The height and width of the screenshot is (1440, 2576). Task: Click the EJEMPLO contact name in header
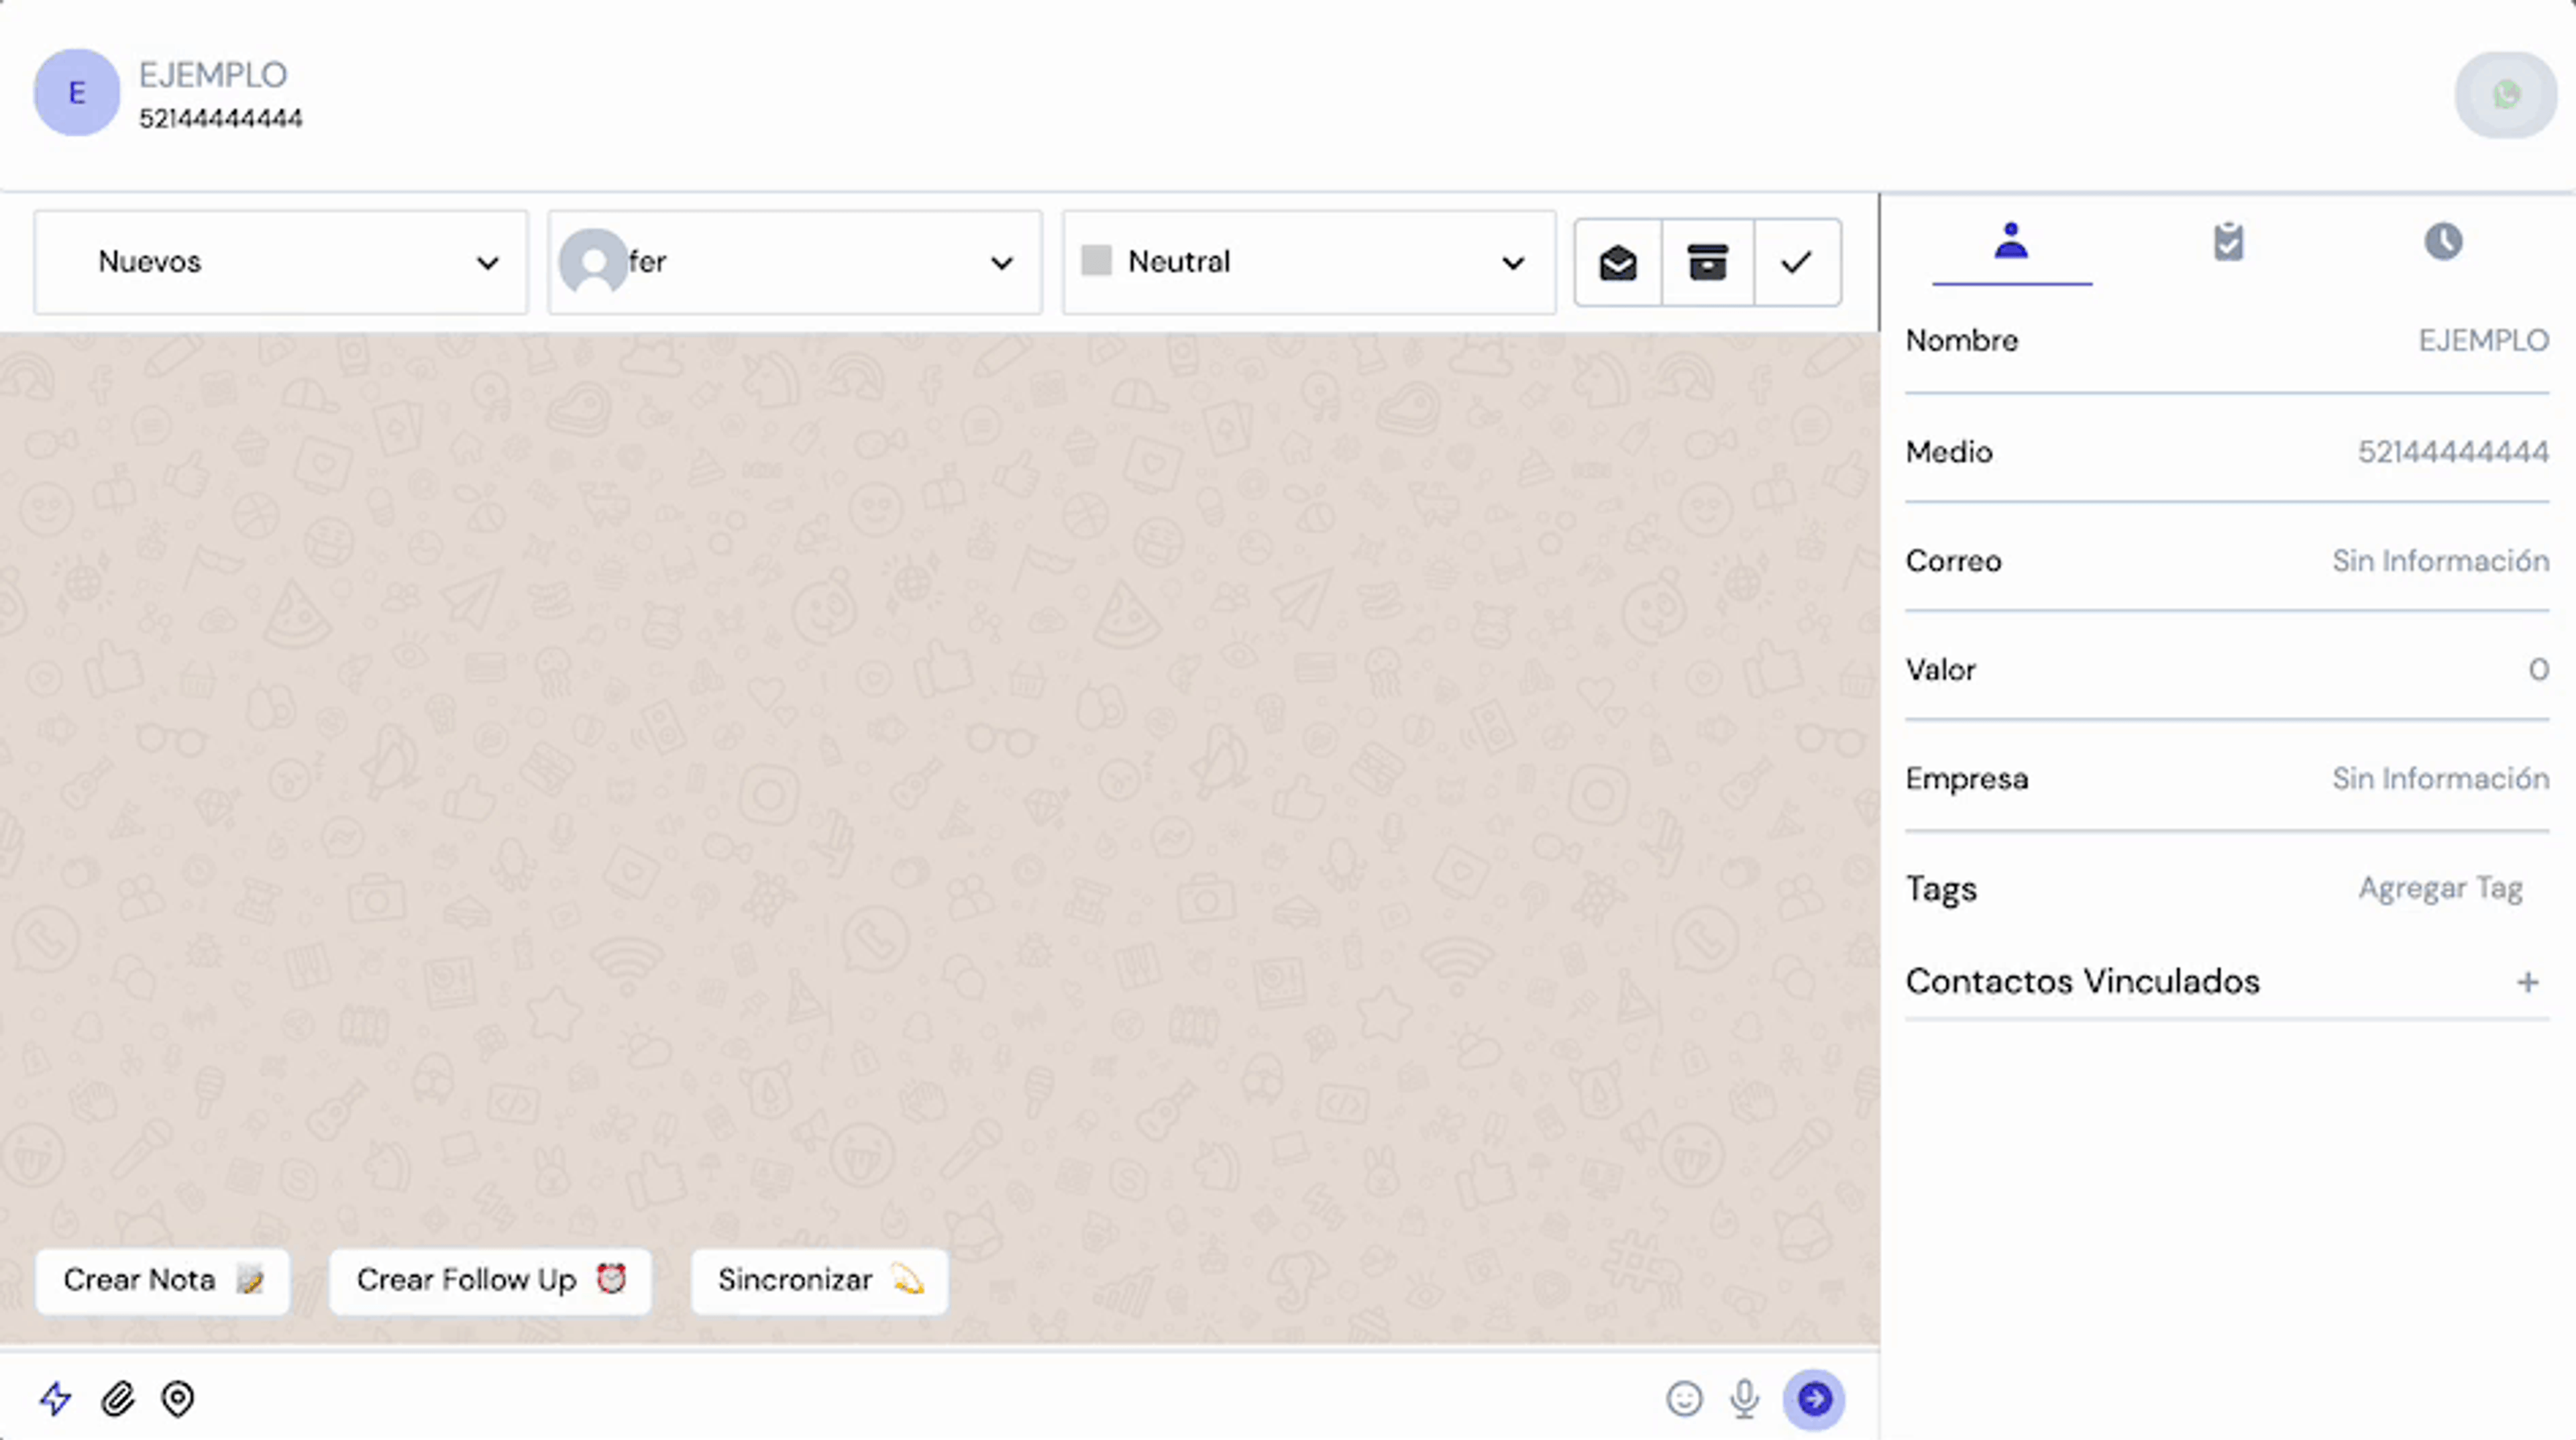coord(213,75)
